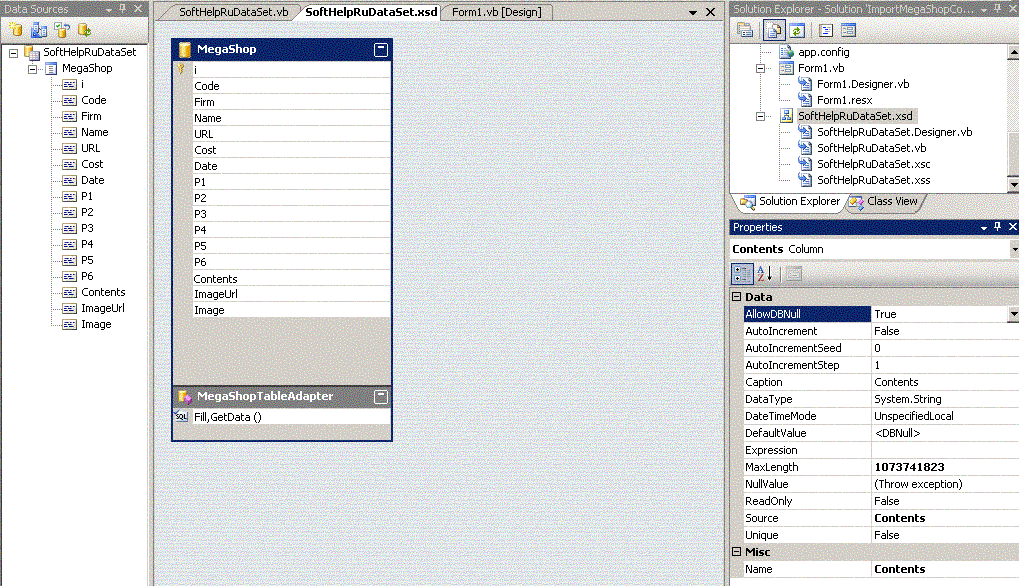The image size is (1019, 586).
Task: Select the Cost column in designer table
Action: [292, 150]
